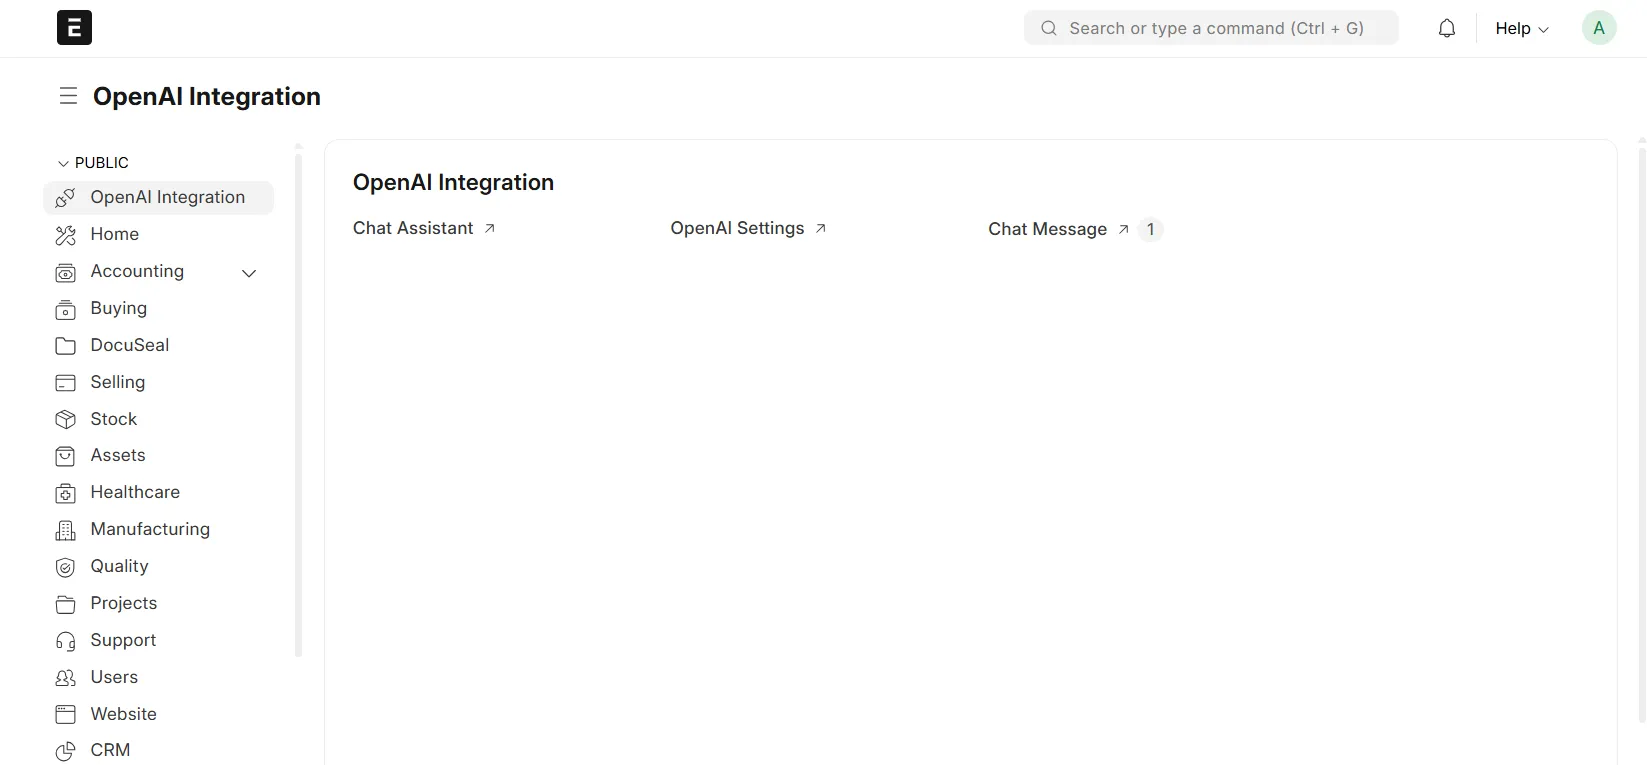Open the OpenAI Settings link
Screen dimensions: 1647x765
(737, 228)
